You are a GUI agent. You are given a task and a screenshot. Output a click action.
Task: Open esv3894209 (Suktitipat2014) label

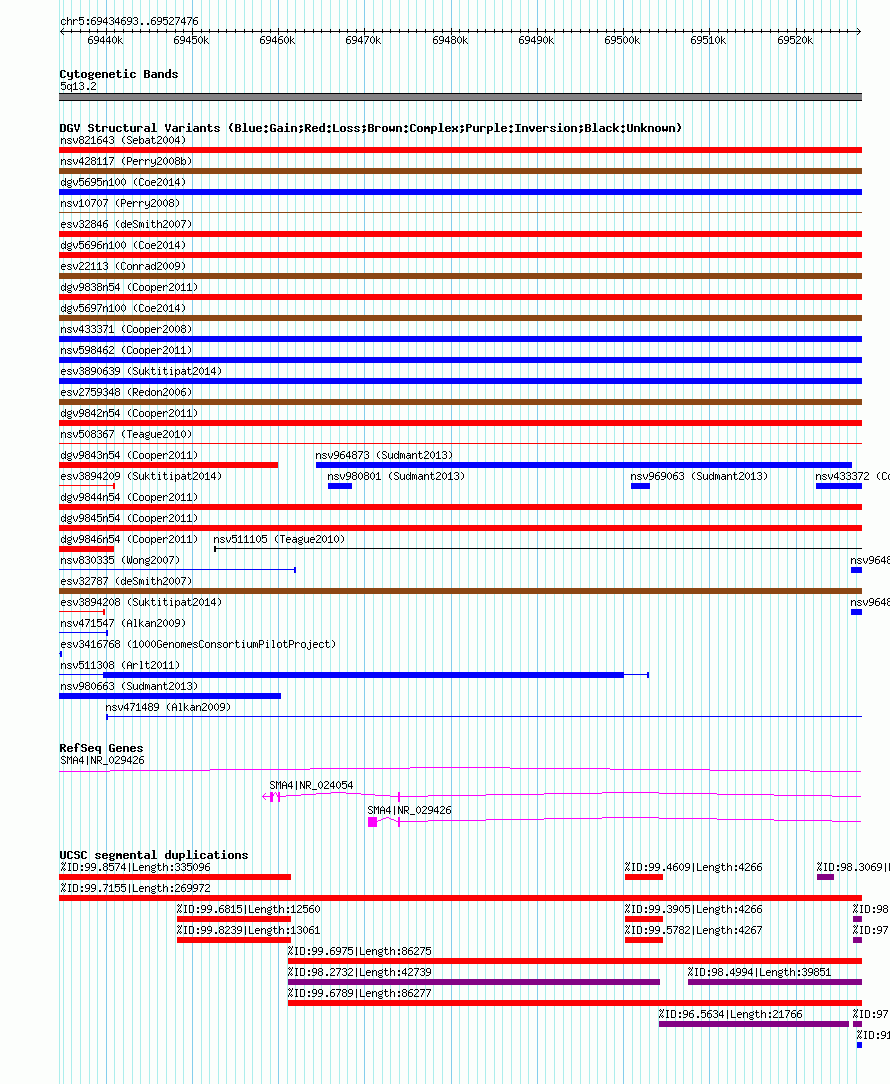coord(141,476)
